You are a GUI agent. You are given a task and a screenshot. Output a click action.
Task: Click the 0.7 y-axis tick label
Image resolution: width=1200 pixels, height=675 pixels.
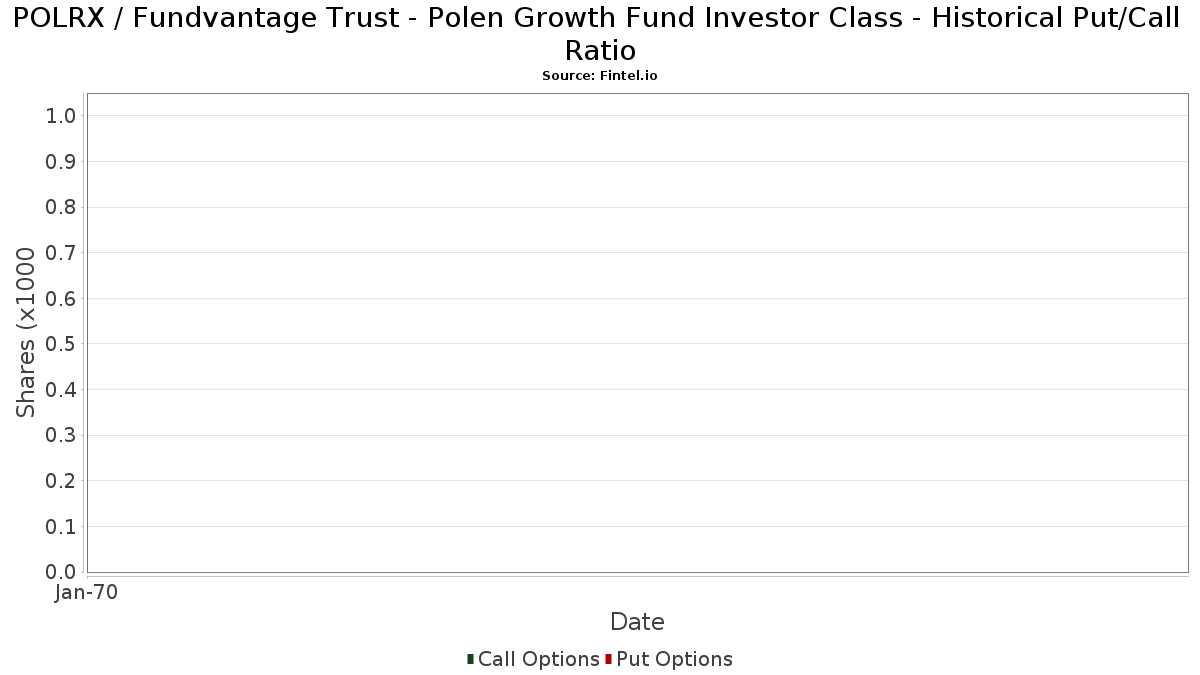61,253
